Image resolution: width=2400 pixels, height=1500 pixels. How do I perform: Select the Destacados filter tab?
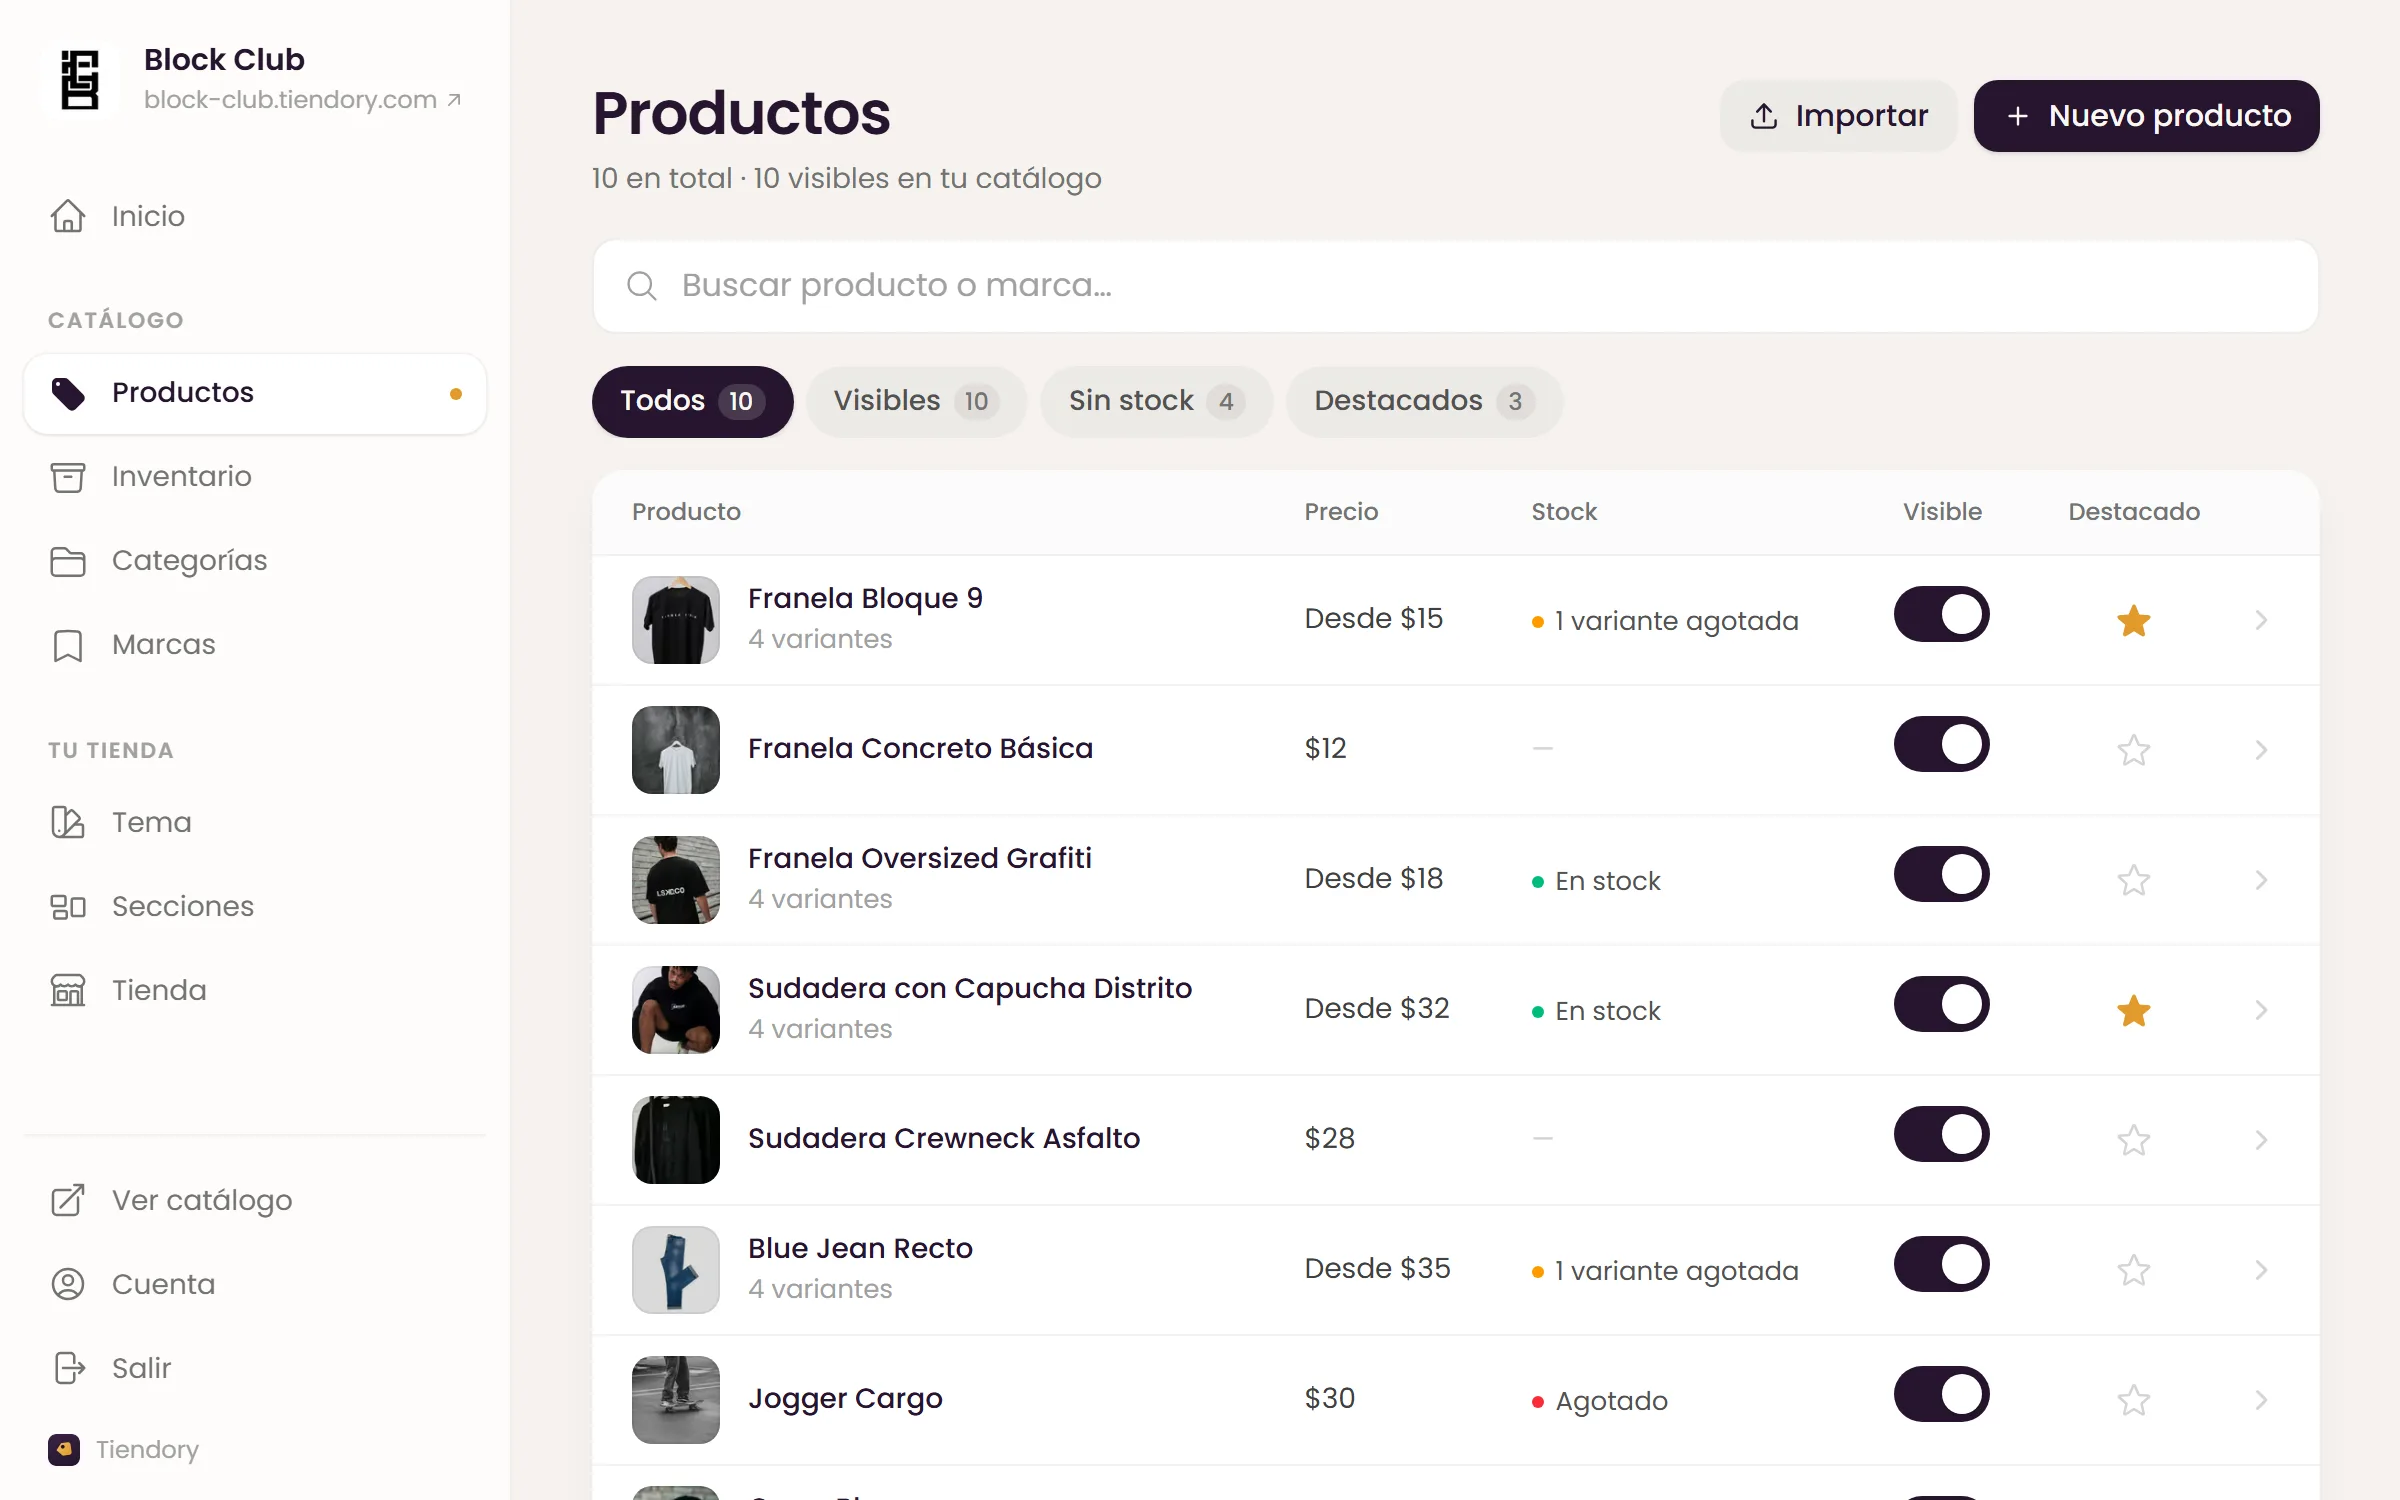(x=1424, y=401)
